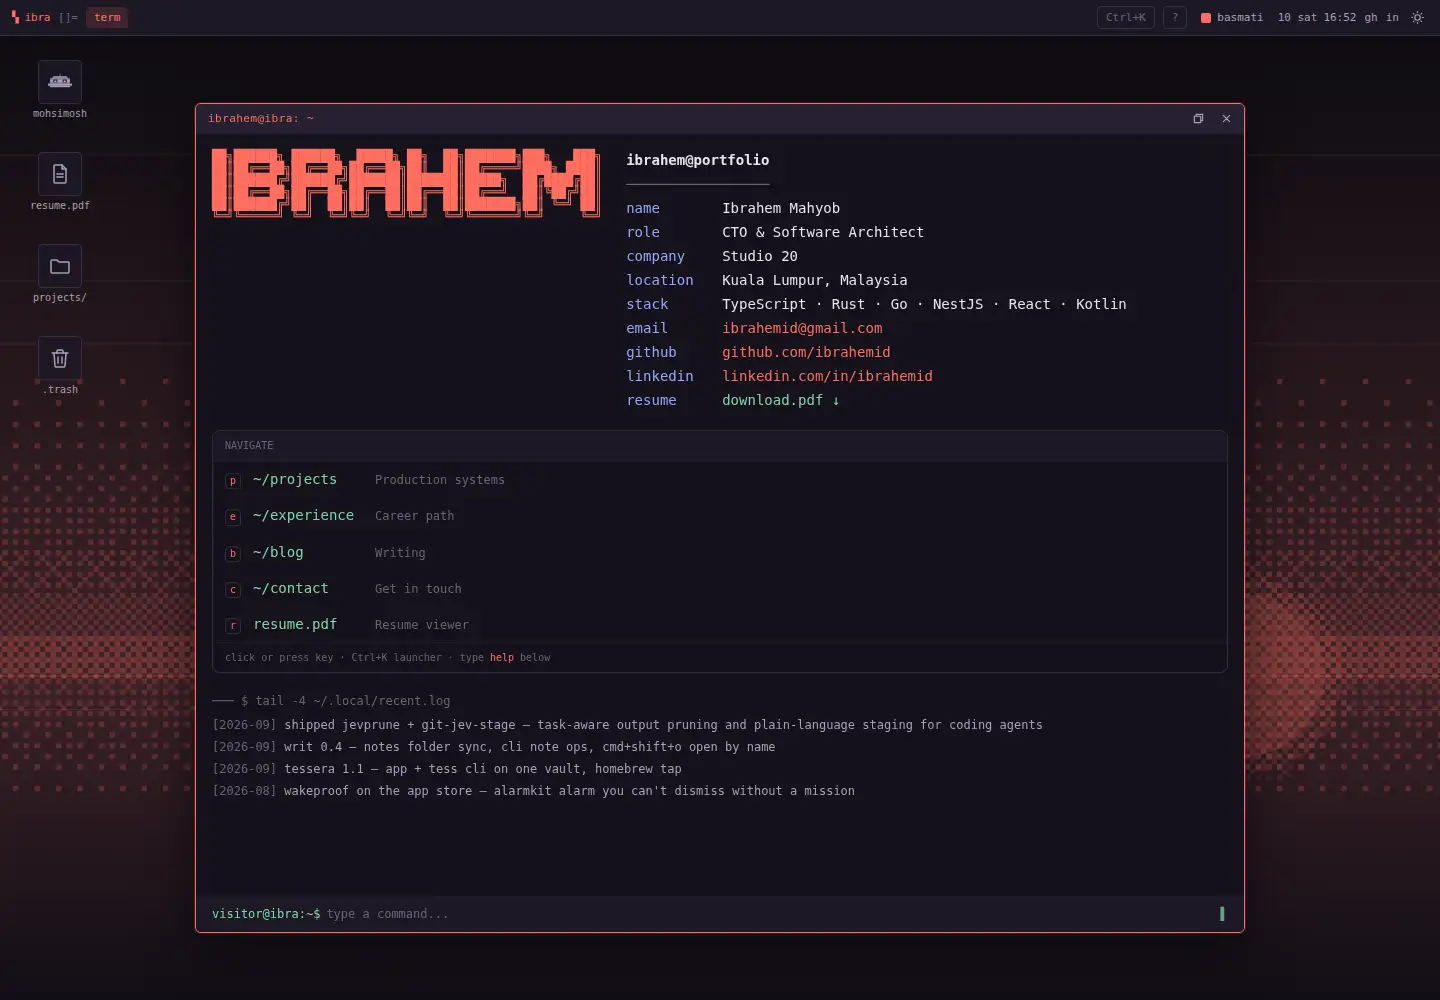Click the p key badge beside ~/projects
Viewport: 1440px width, 1000px height.
pos(233,481)
